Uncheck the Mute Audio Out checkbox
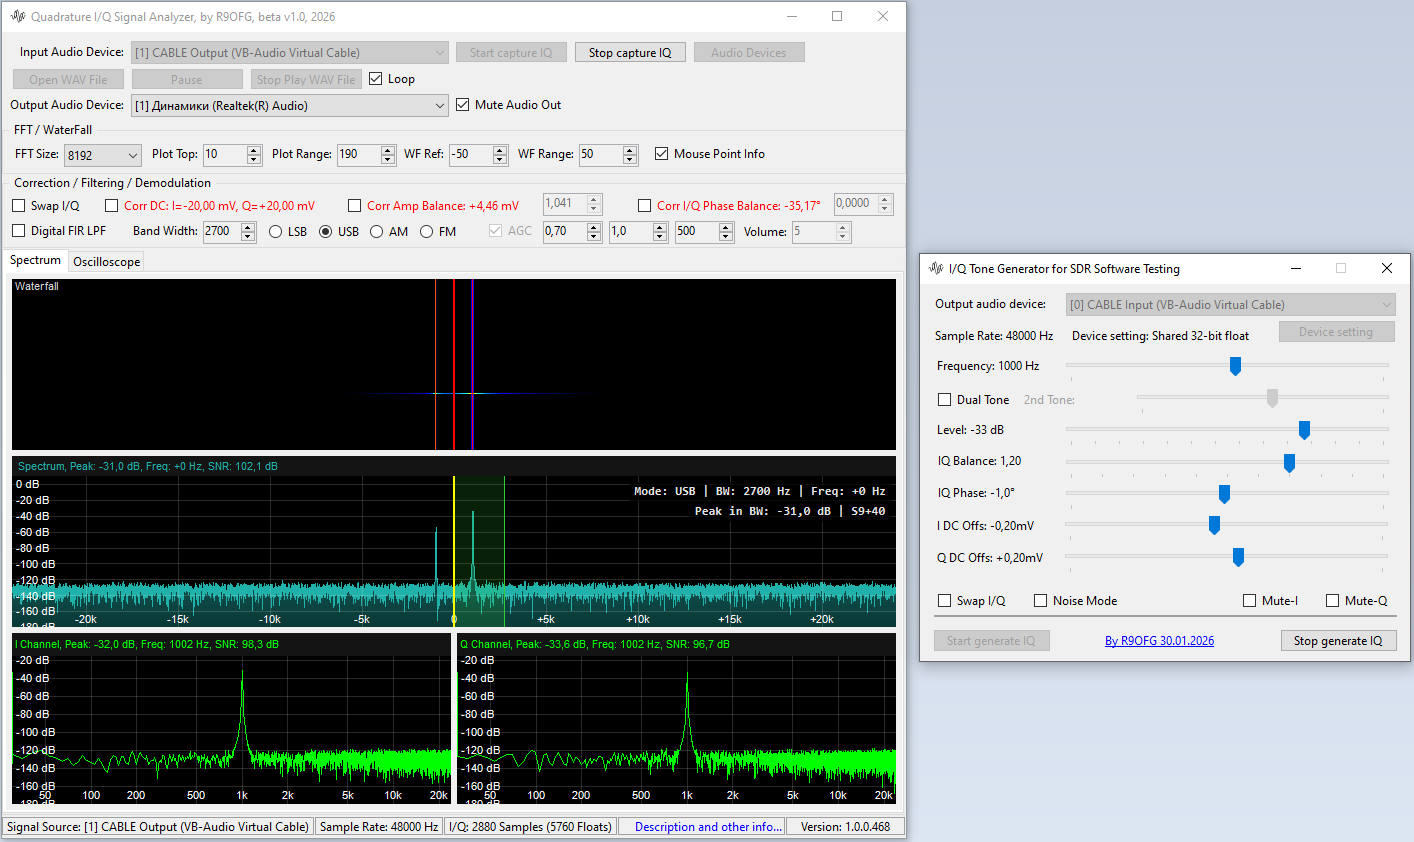 pyautogui.click(x=463, y=105)
